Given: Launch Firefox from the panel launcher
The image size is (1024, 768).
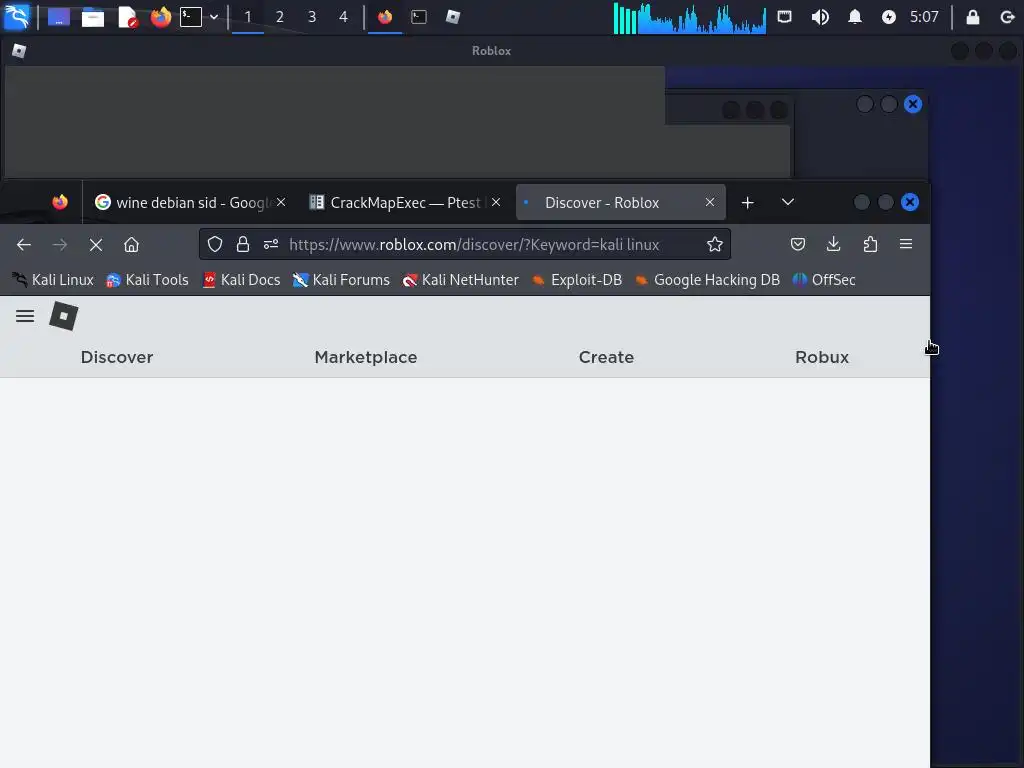Looking at the screenshot, I should point(161,16).
